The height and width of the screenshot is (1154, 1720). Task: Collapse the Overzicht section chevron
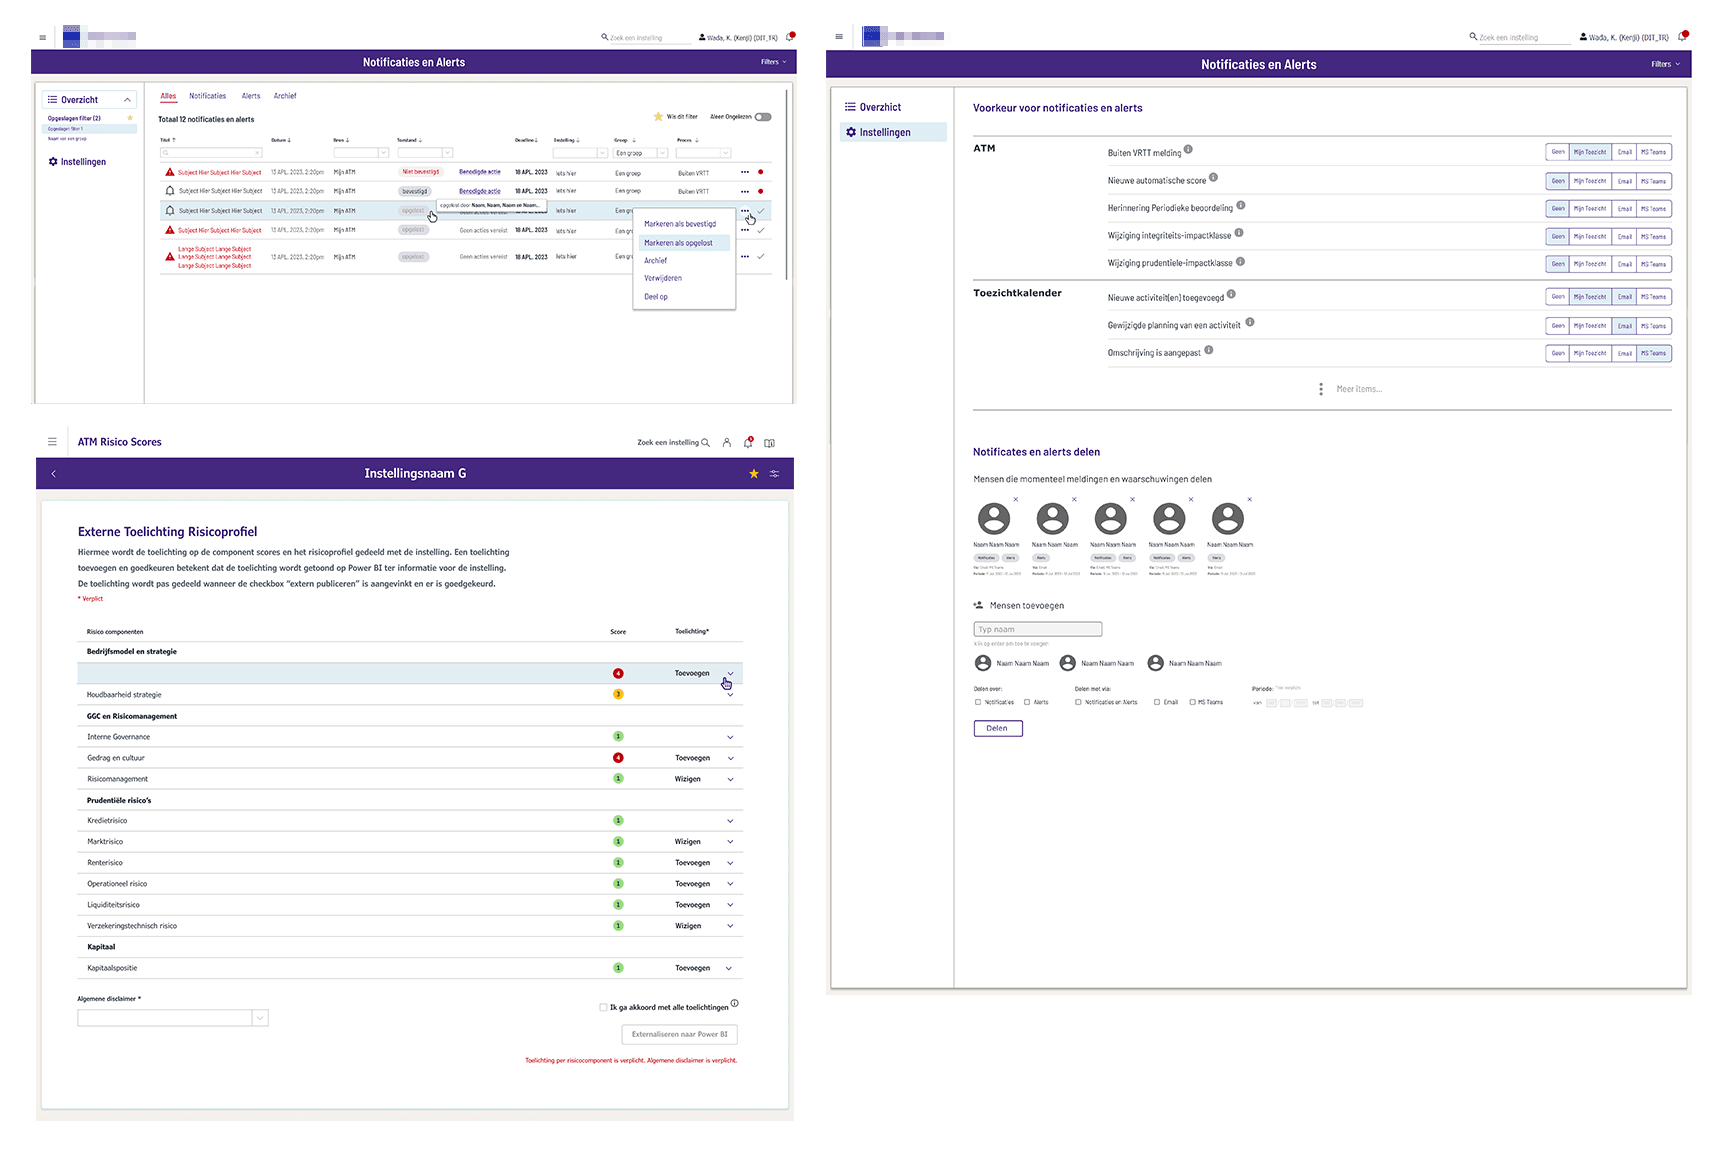pos(127,100)
